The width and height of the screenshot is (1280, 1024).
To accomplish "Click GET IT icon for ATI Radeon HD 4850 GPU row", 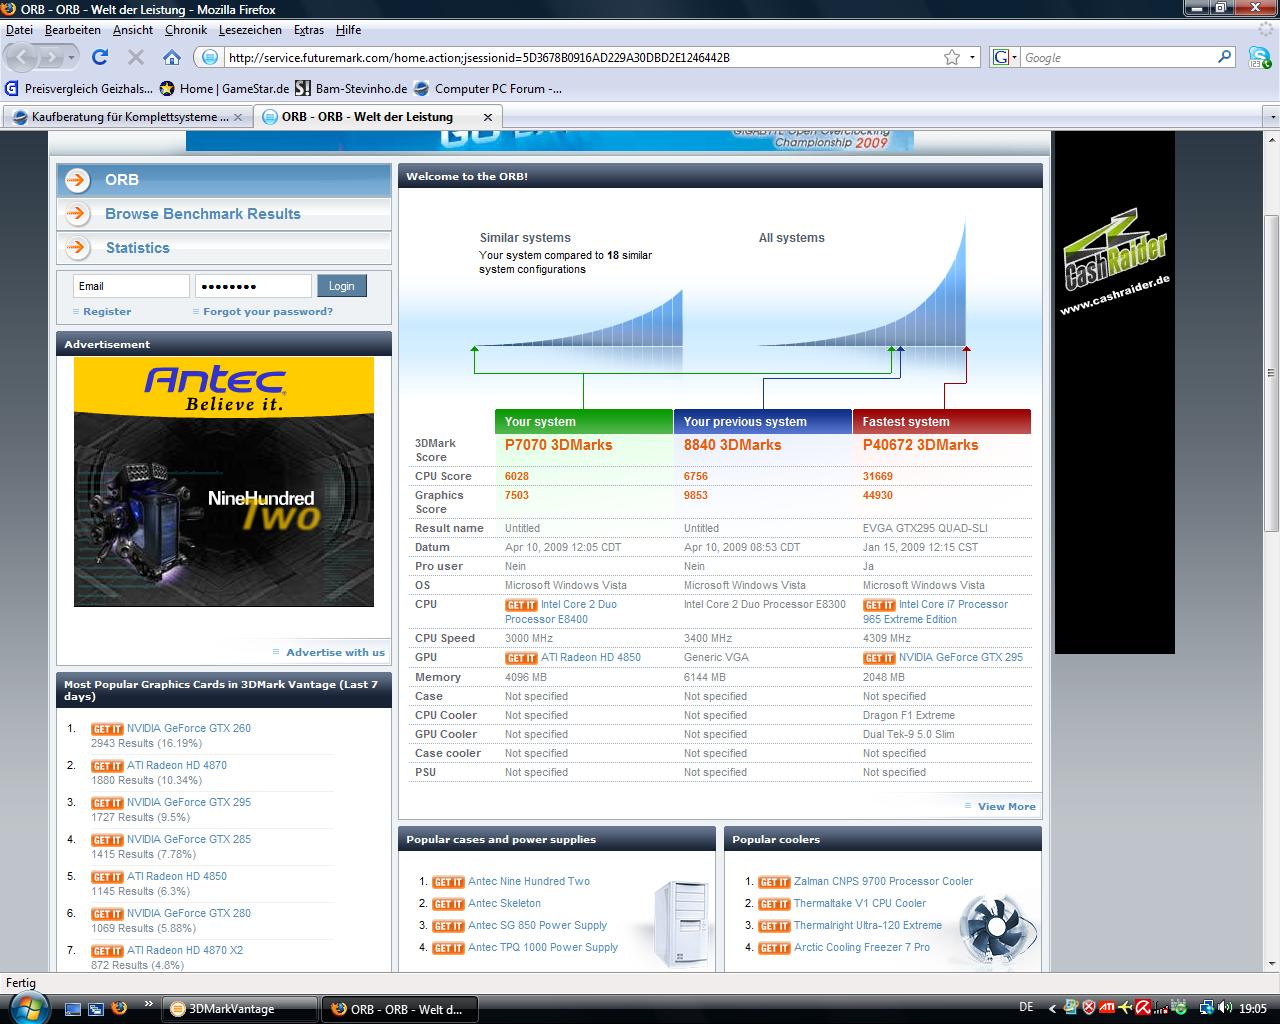I will tap(521, 658).
